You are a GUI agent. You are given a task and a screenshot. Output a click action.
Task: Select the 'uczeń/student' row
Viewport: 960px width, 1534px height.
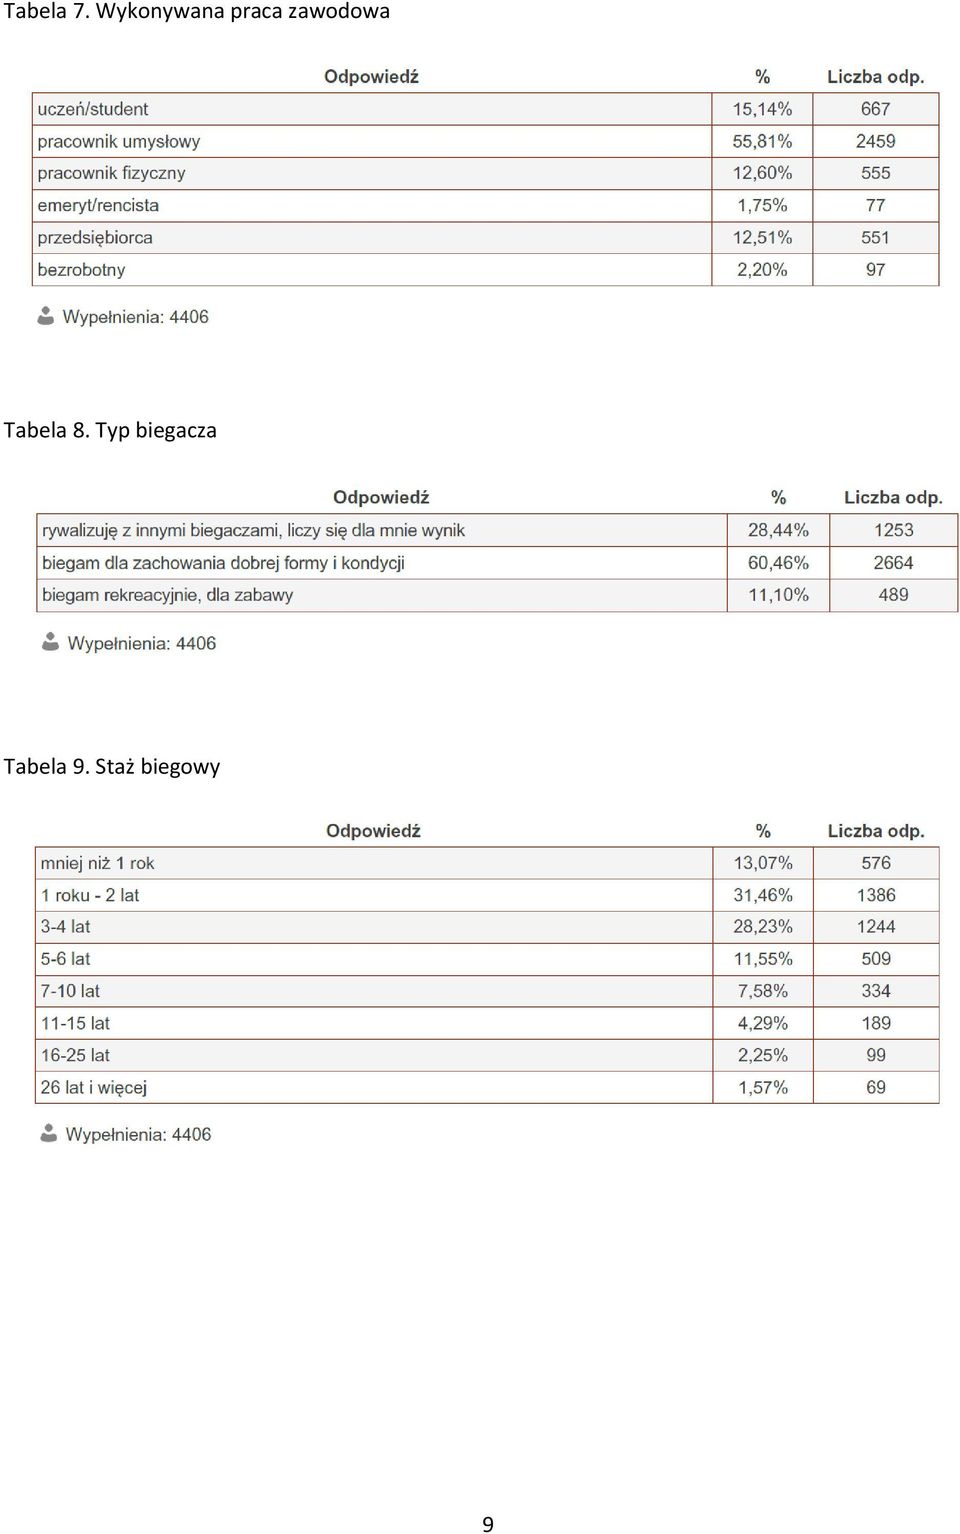[486, 109]
